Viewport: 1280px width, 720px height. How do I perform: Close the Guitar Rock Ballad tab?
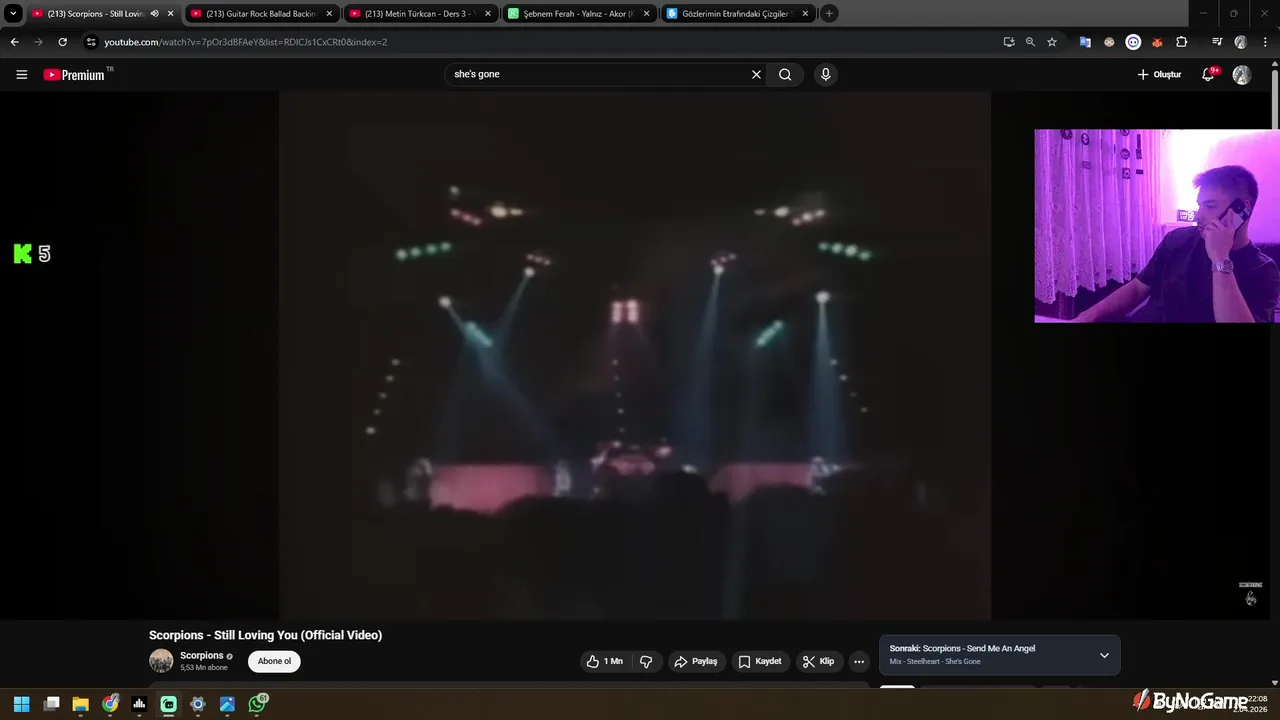pyautogui.click(x=329, y=14)
